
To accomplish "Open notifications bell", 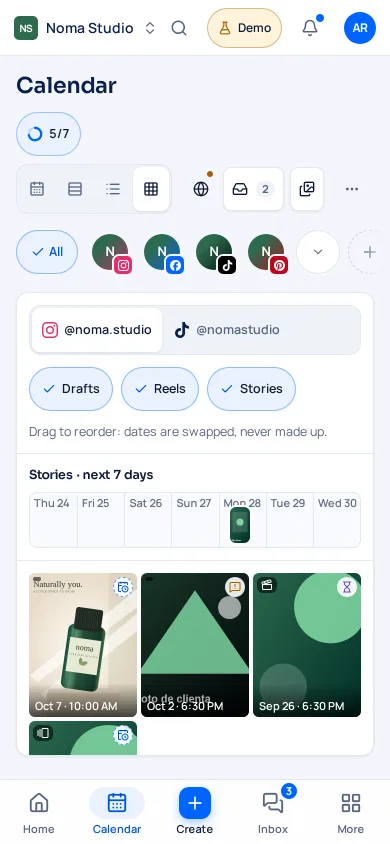I will [x=310, y=28].
